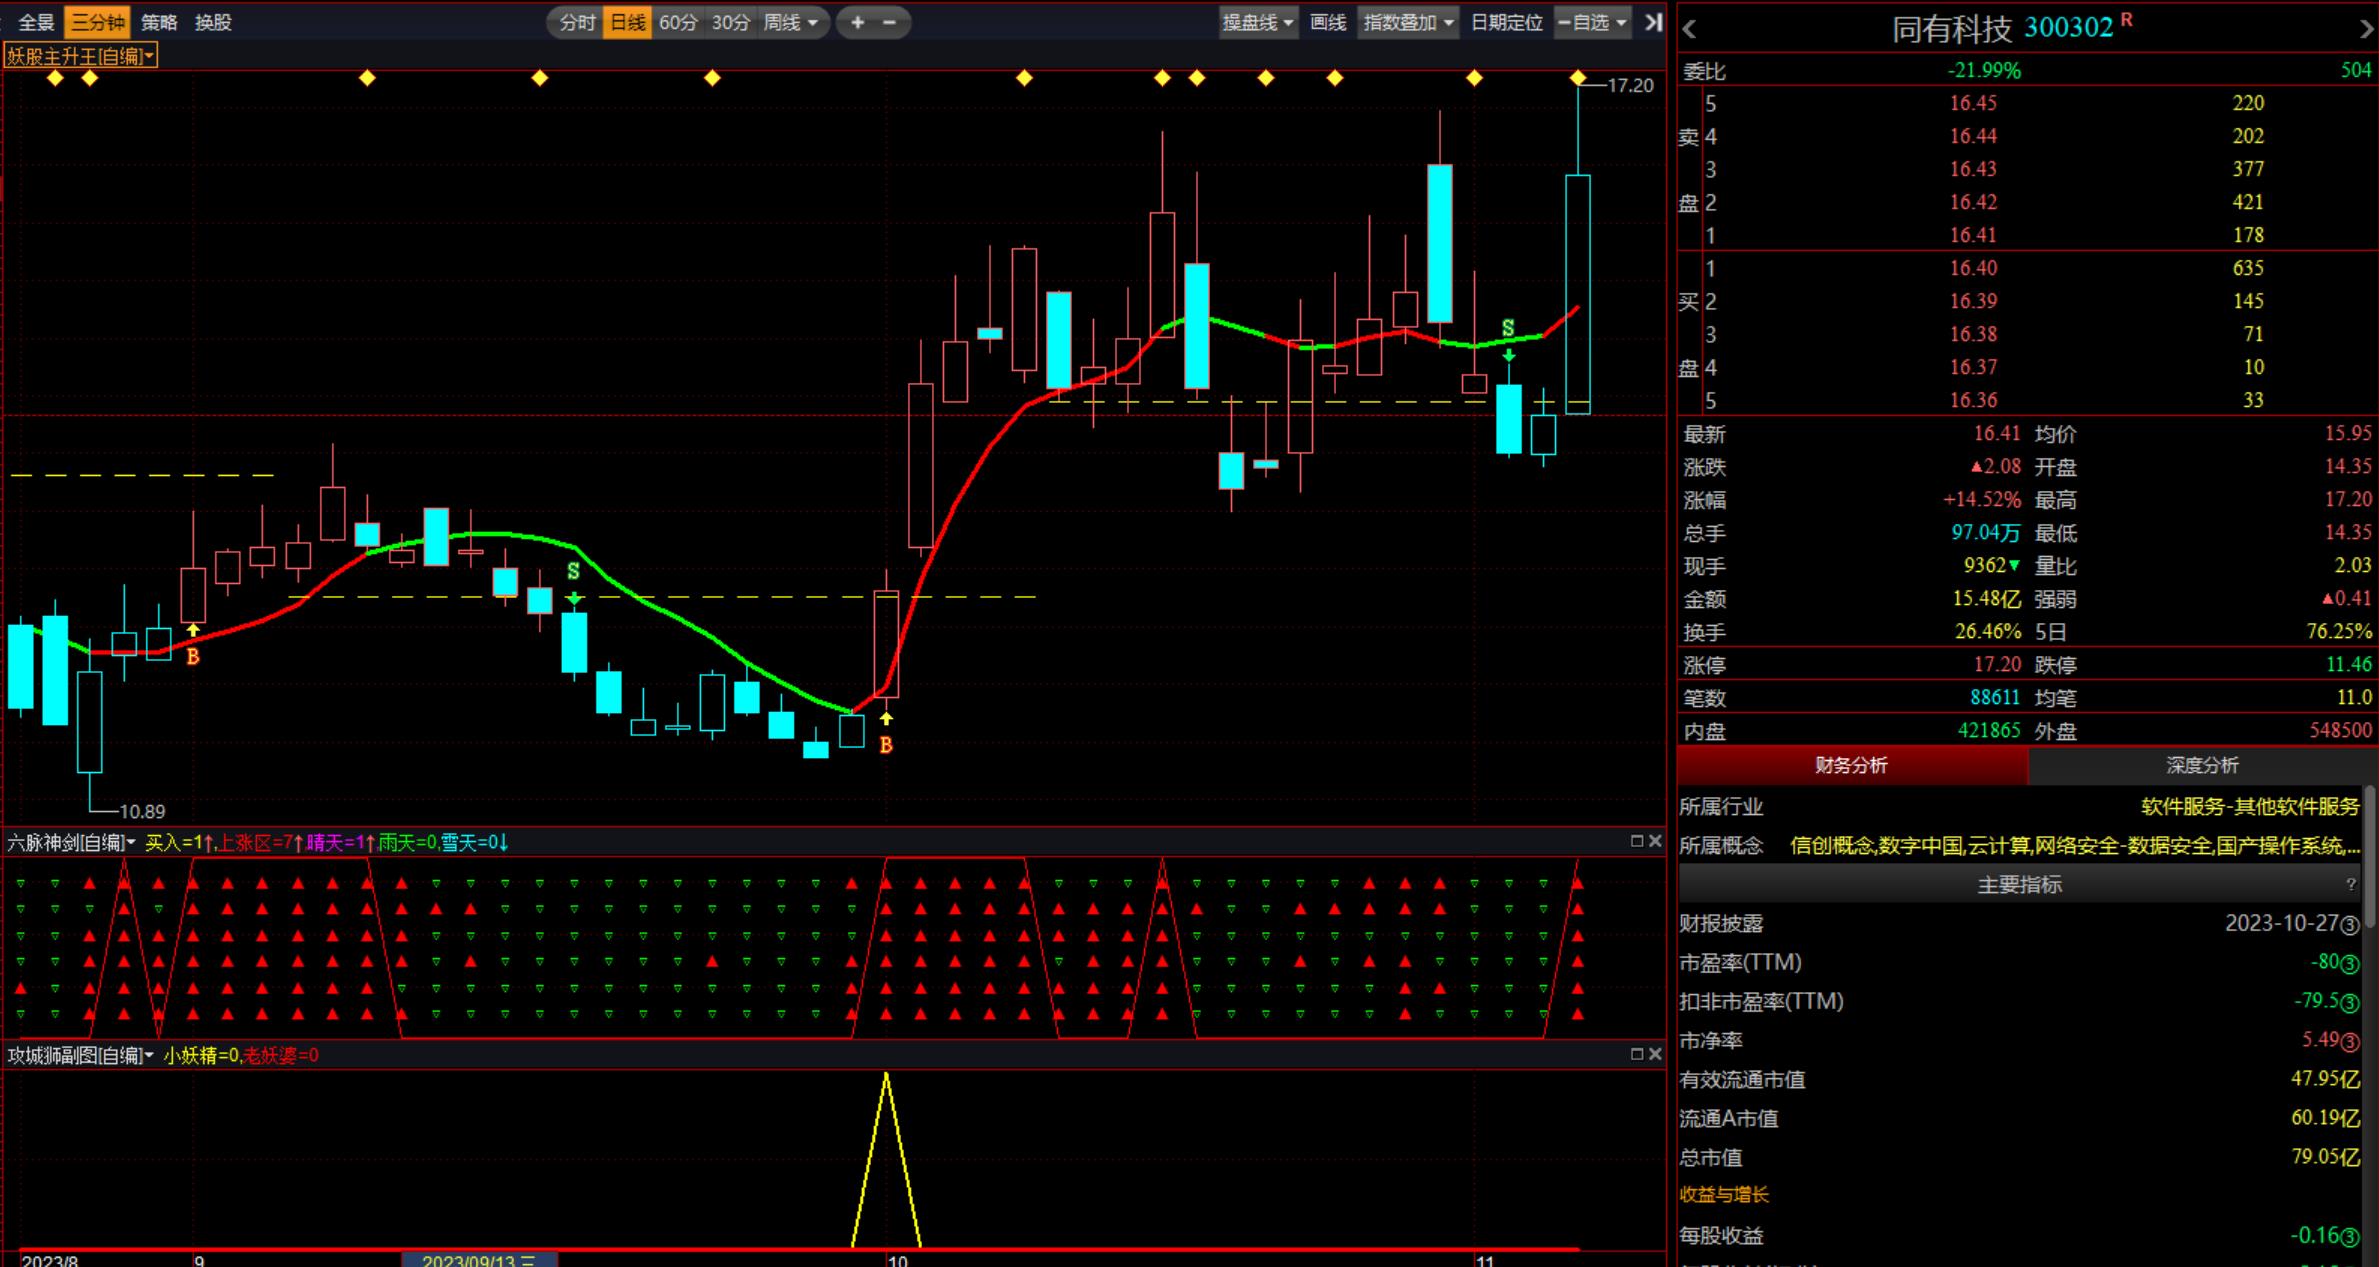The width and height of the screenshot is (2379, 1267).
Task: Toggle the 三分钟 view button
Action: 97,22
